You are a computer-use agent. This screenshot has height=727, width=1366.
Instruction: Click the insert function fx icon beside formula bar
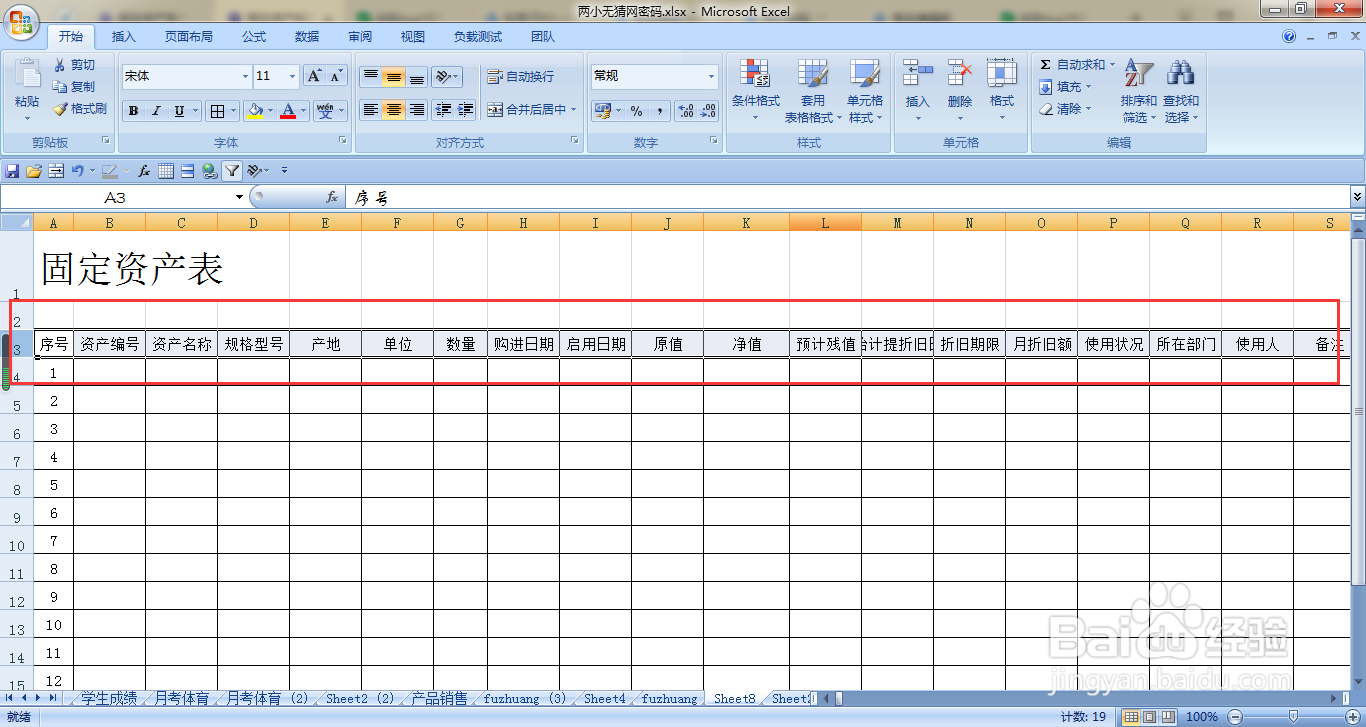[332, 198]
